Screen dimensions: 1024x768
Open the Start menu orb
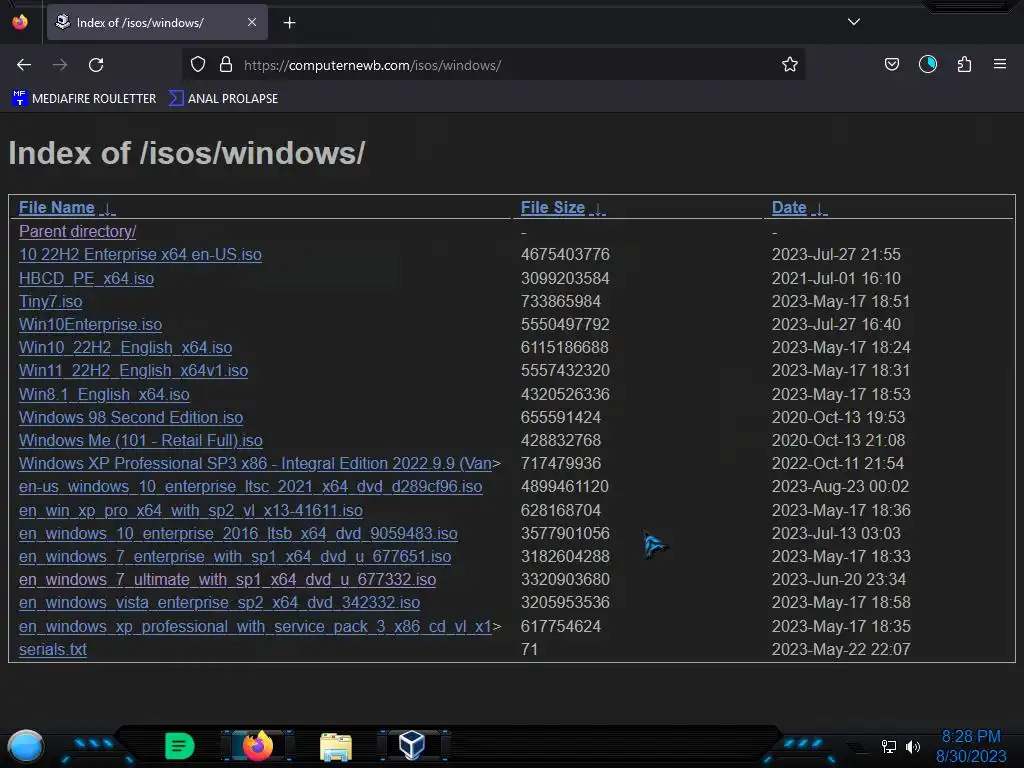pos(25,746)
